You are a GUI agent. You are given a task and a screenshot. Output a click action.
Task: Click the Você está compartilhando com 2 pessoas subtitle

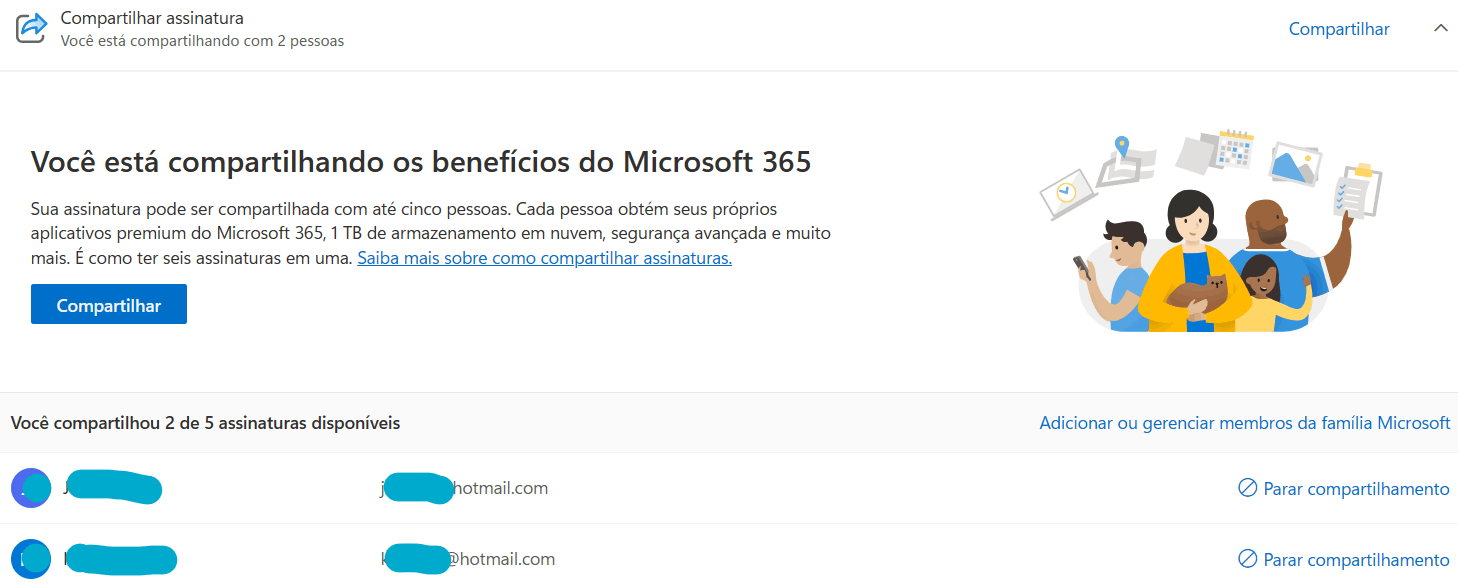[202, 41]
